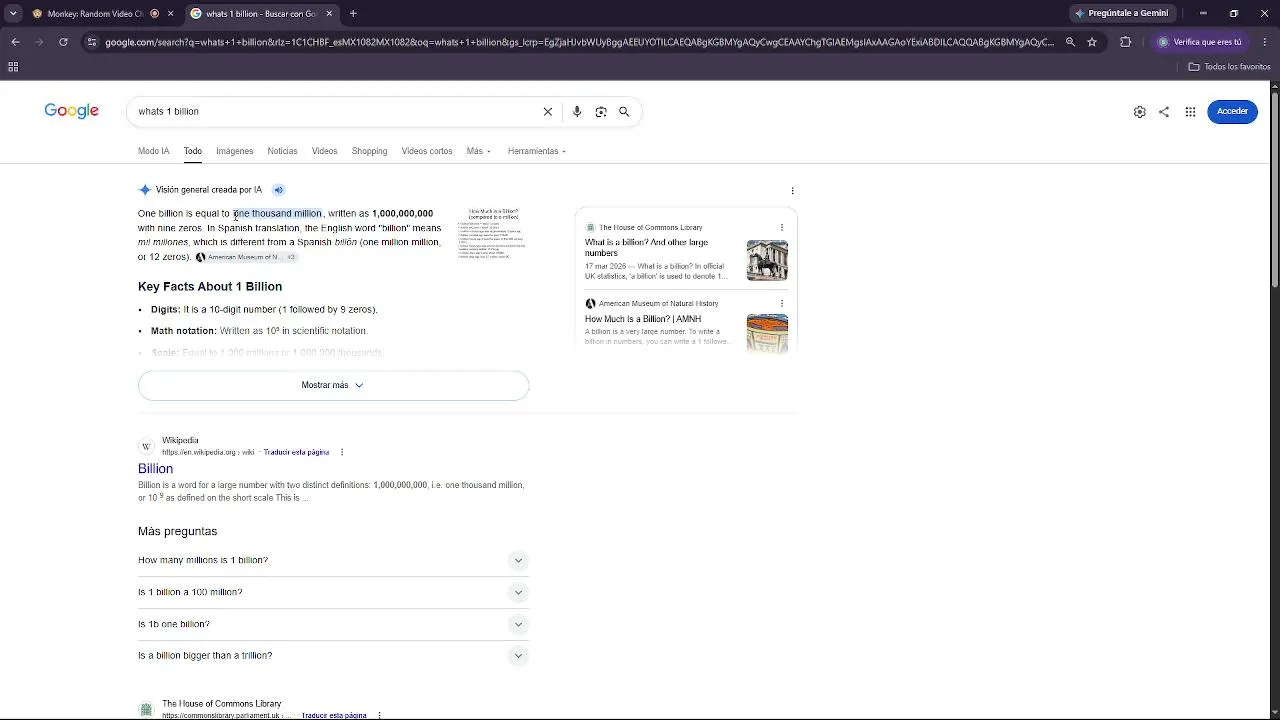Expand AI overview with 'Mostrar más'

click(x=333, y=385)
